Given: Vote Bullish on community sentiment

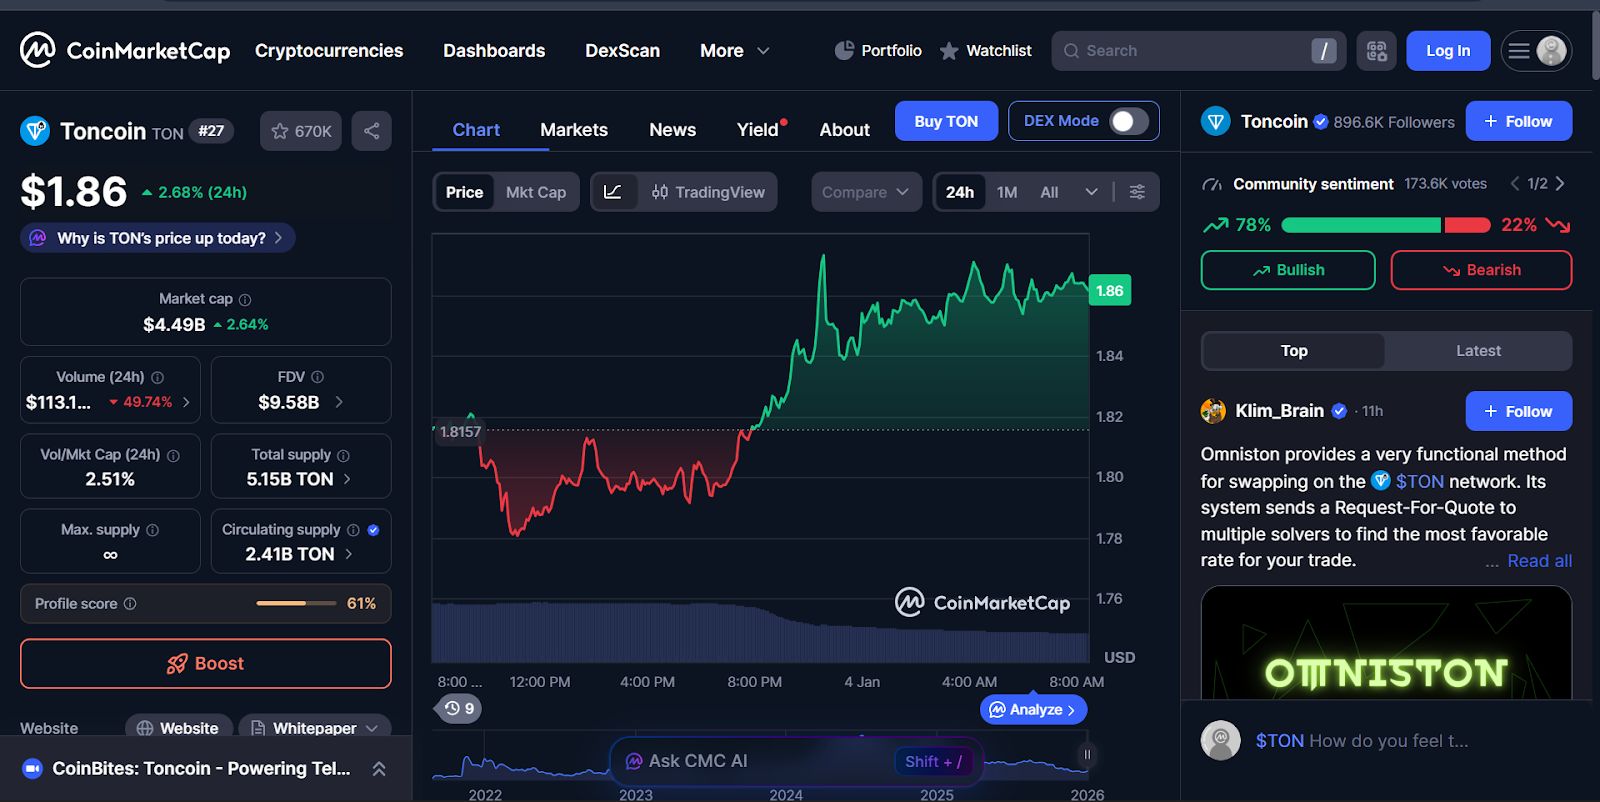Looking at the screenshot, I should (x=1288, y=270).
